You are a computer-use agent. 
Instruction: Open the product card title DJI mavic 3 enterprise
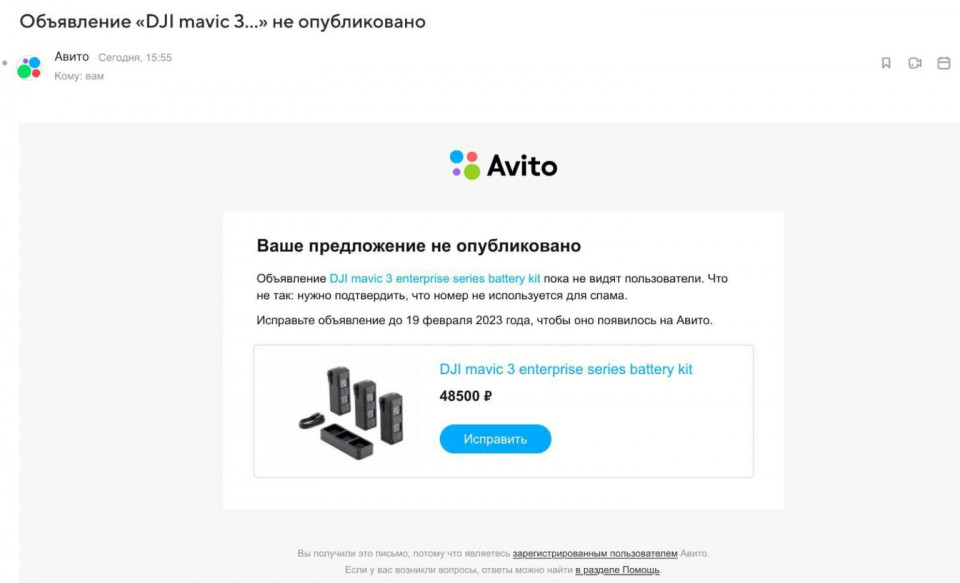[566, 369]
